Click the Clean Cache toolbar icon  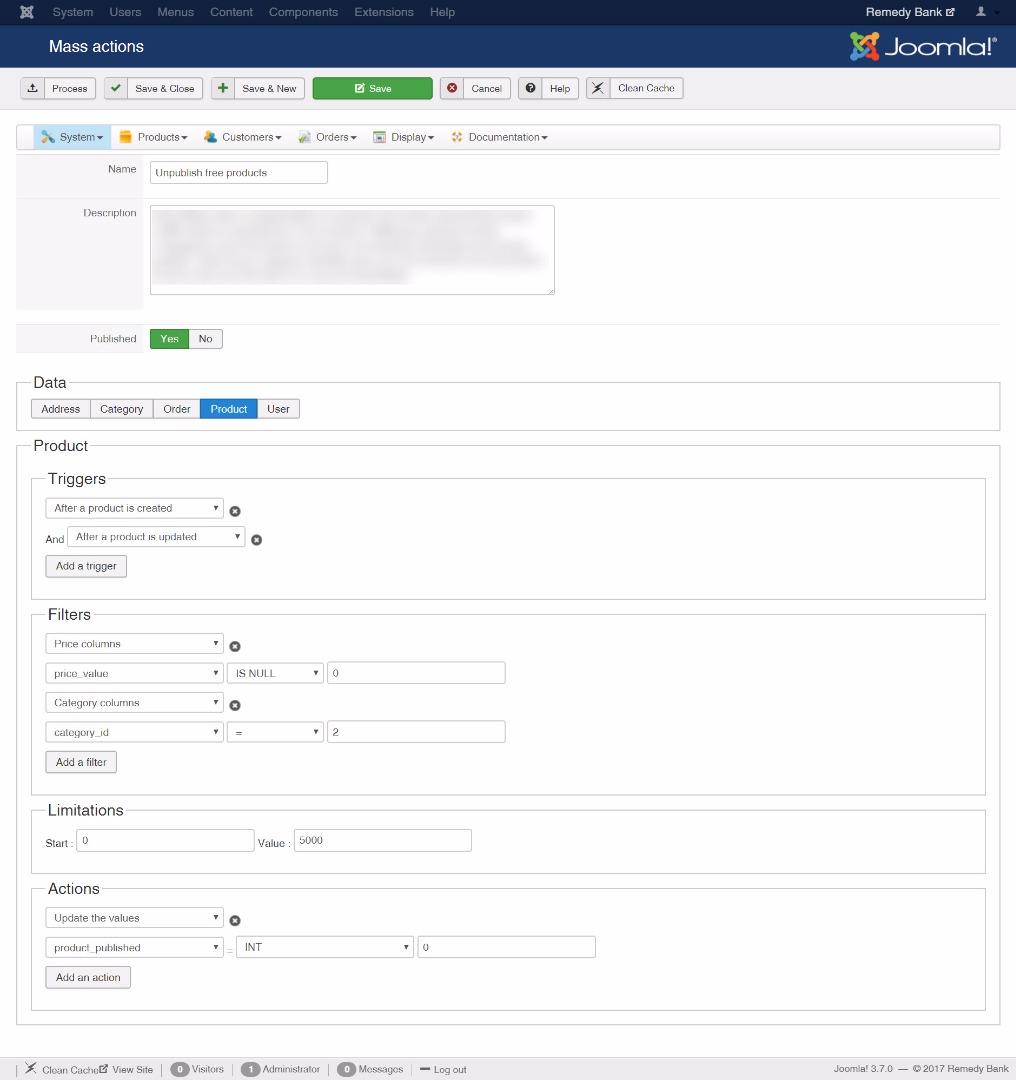598,88
